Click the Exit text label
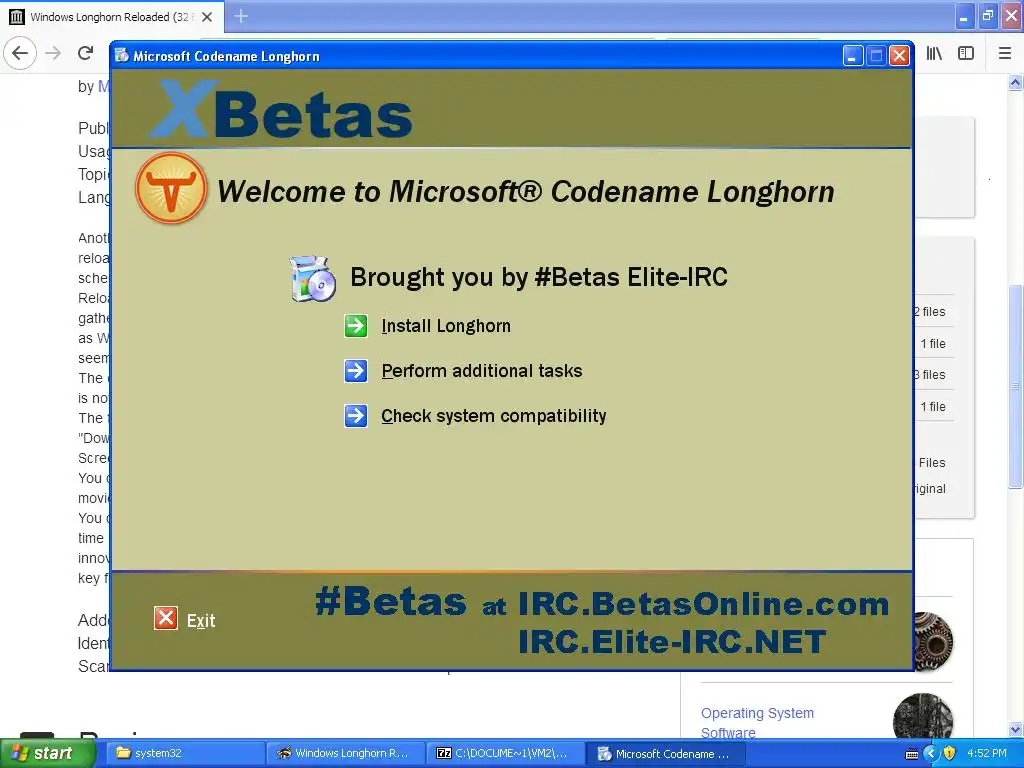1024x768 pixels. tap(200, 620)
